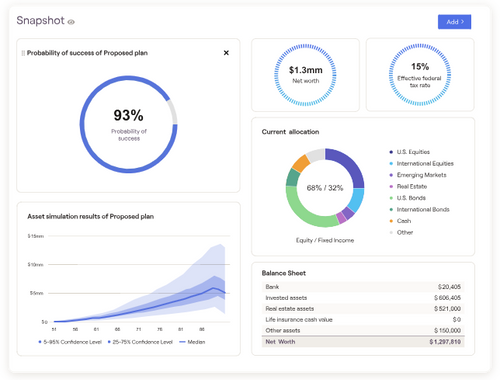The height and width of the screenshot is (380, 500).
Task: Grab the drag handle of Probability card
Action: click(23, 53)
